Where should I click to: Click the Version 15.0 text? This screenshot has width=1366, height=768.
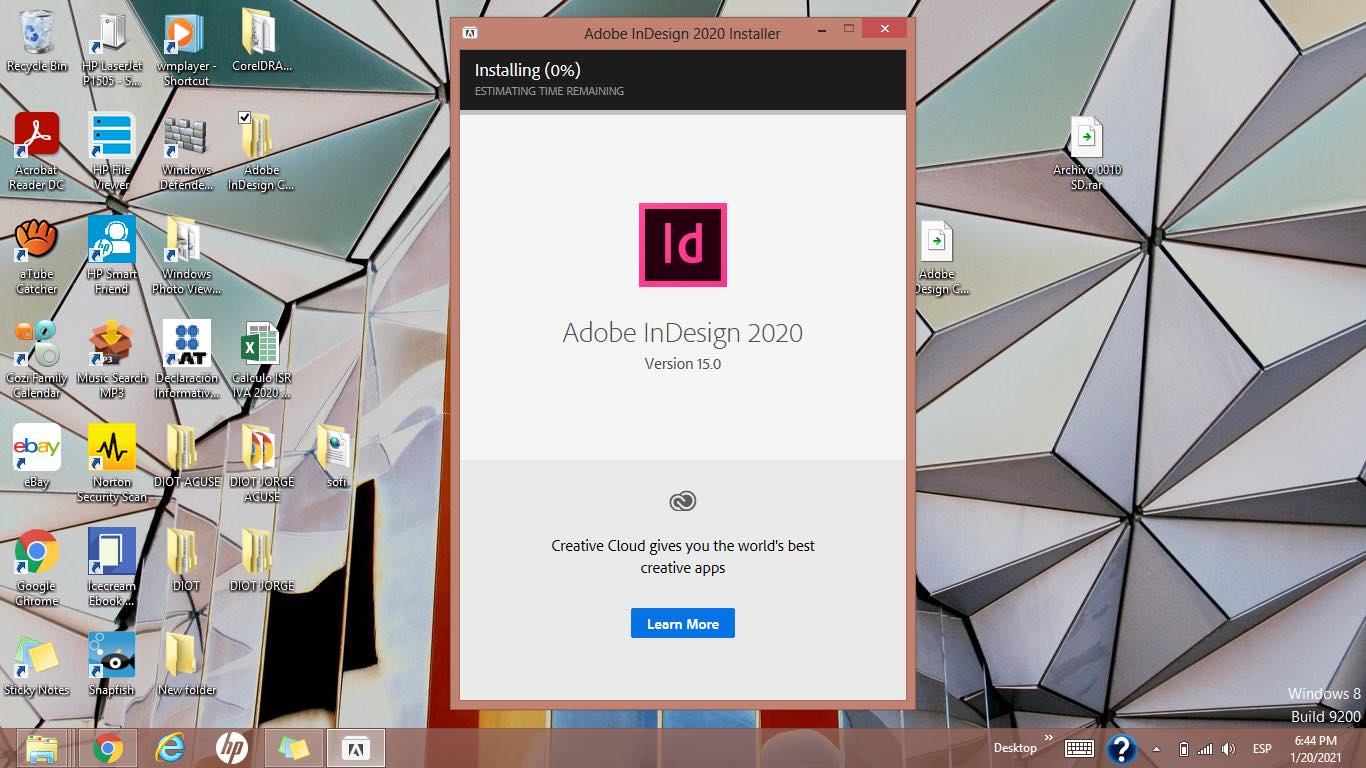[683, 364]
